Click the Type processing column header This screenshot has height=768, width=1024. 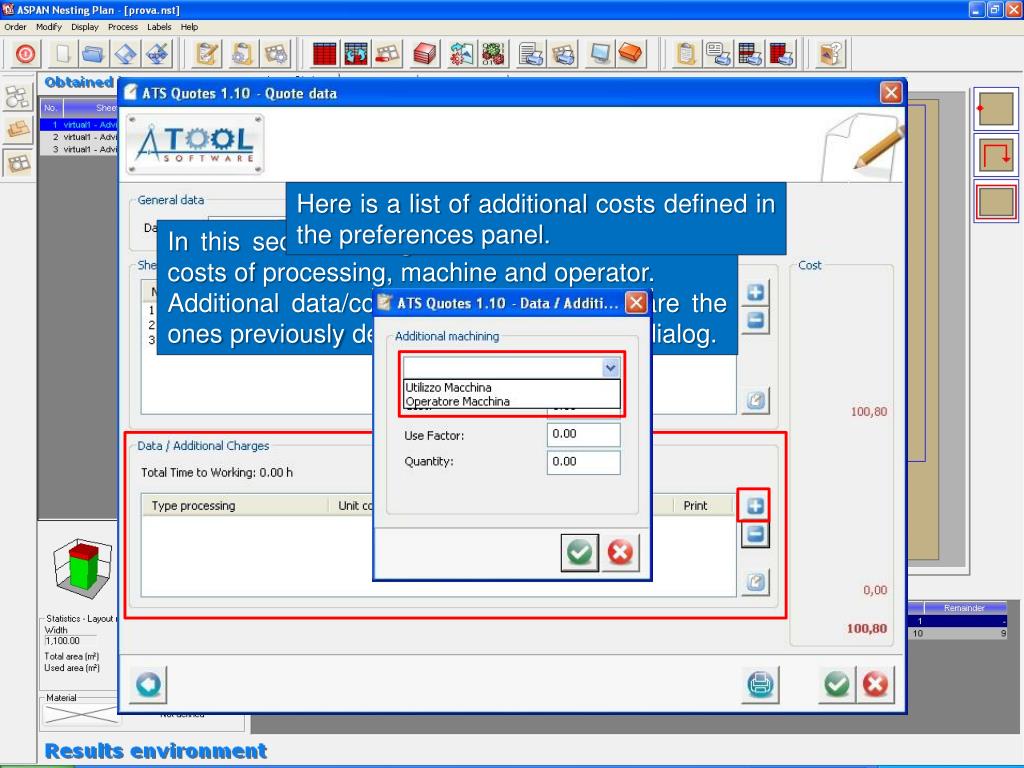pos(235,505)
